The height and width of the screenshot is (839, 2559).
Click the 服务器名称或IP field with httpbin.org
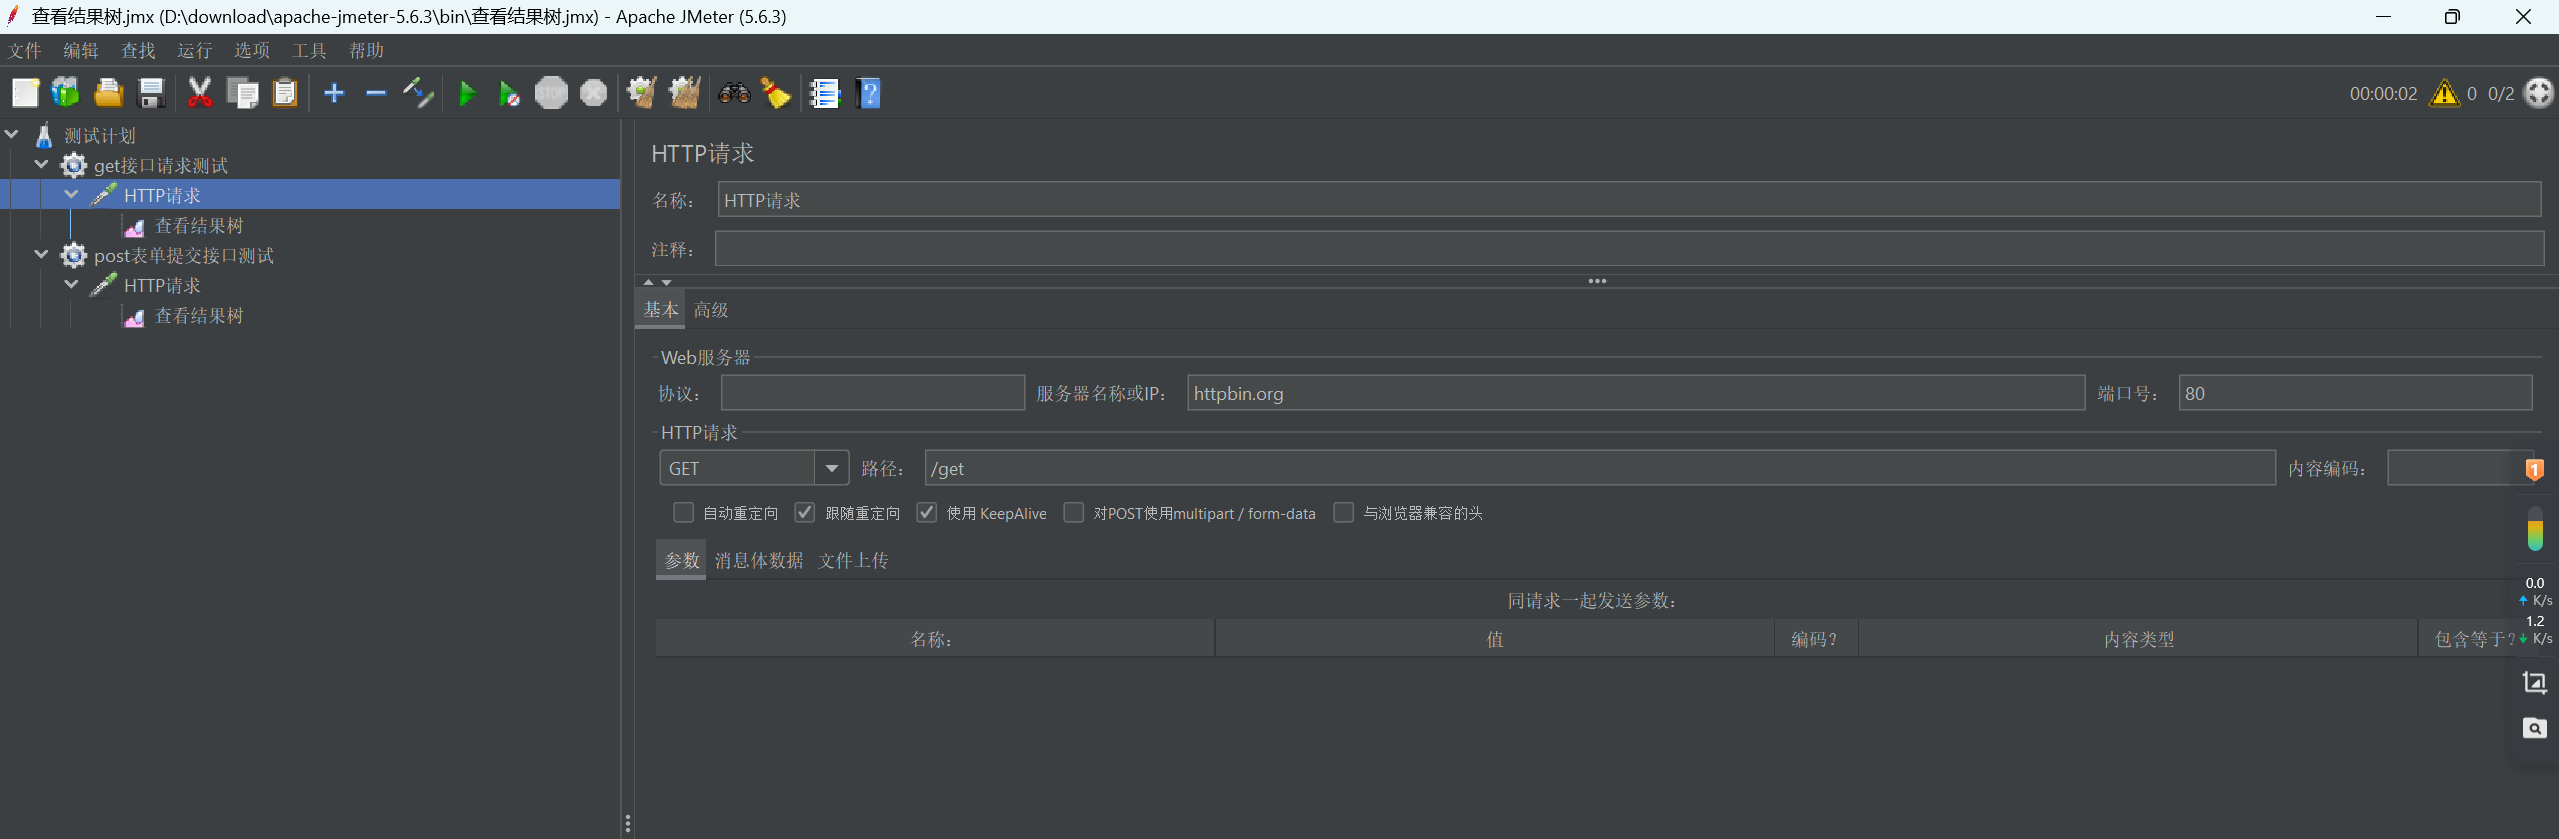(1636, 393)
